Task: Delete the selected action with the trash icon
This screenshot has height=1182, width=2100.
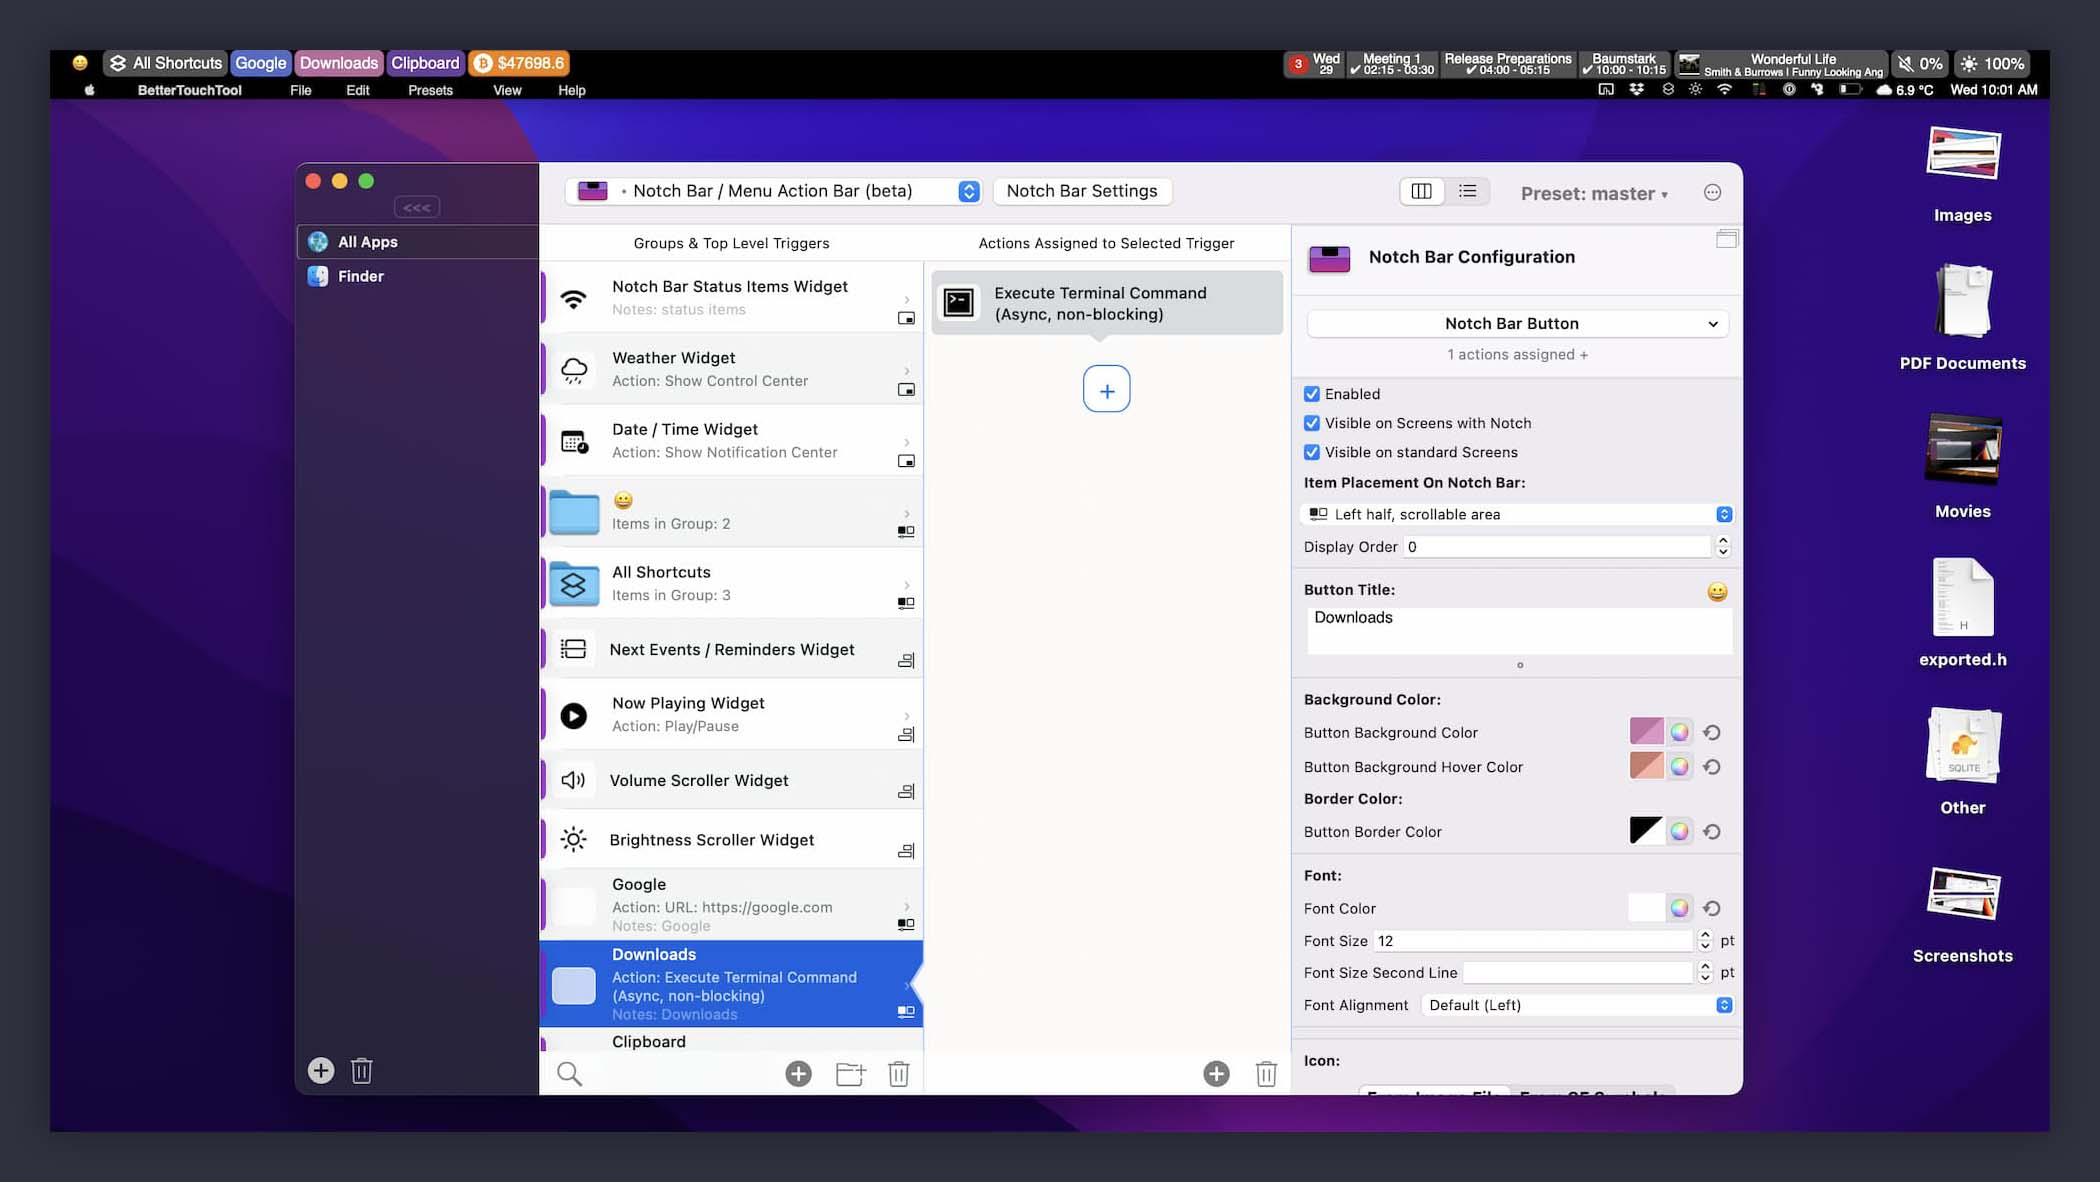Action: point(1266,1073)
